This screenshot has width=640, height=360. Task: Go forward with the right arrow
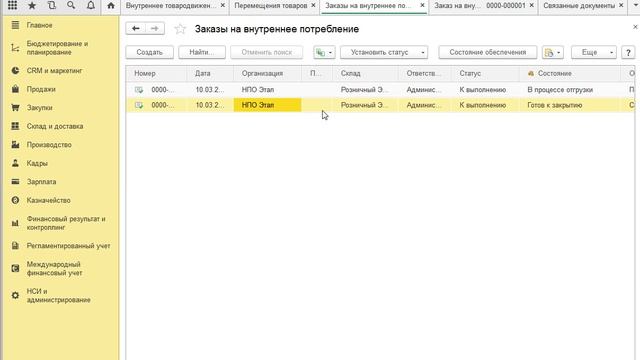coord(154,29)
